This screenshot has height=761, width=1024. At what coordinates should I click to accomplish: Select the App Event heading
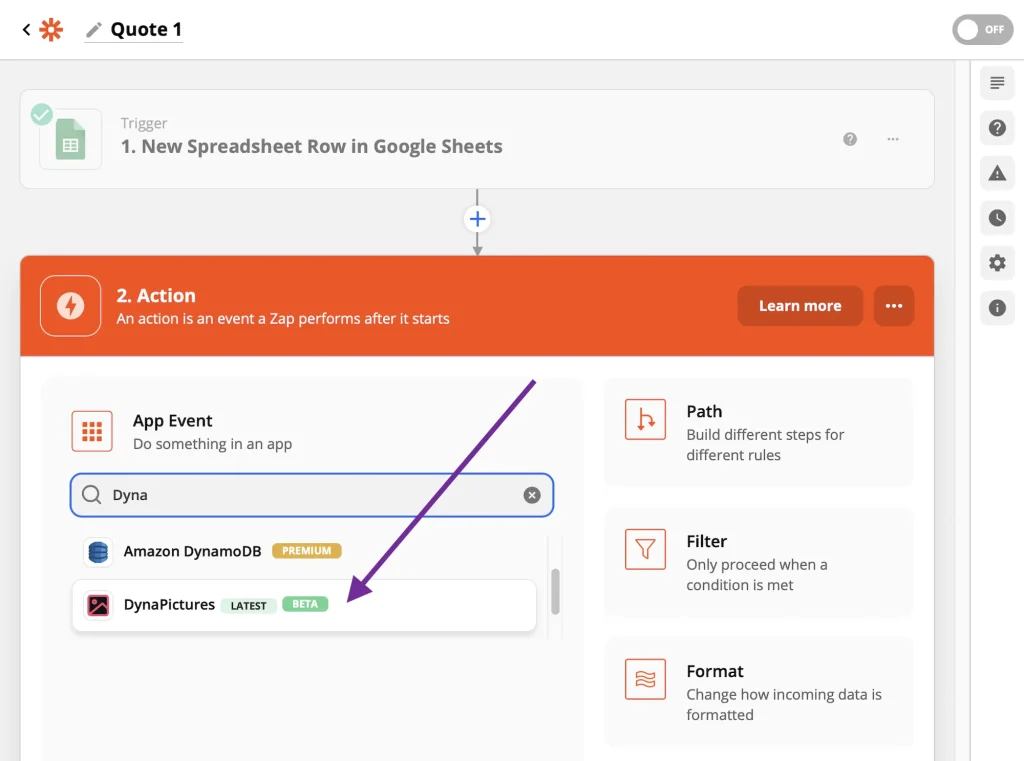pyautogui.click(x=172, y=421)
